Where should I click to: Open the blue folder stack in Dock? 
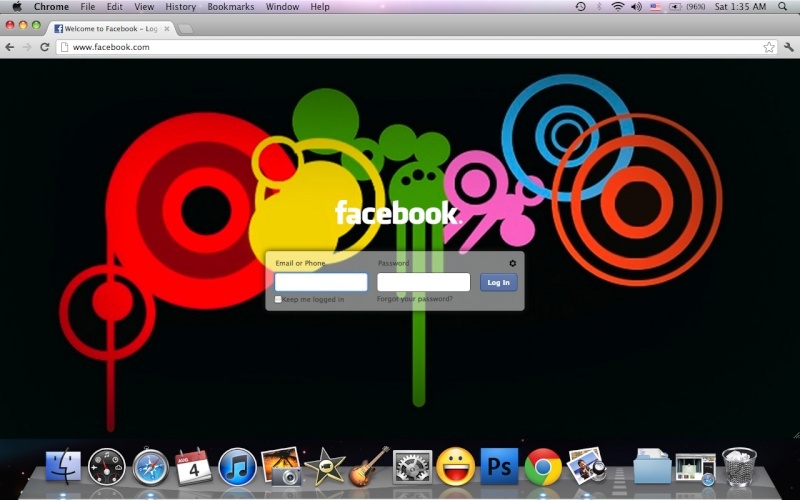653,466
